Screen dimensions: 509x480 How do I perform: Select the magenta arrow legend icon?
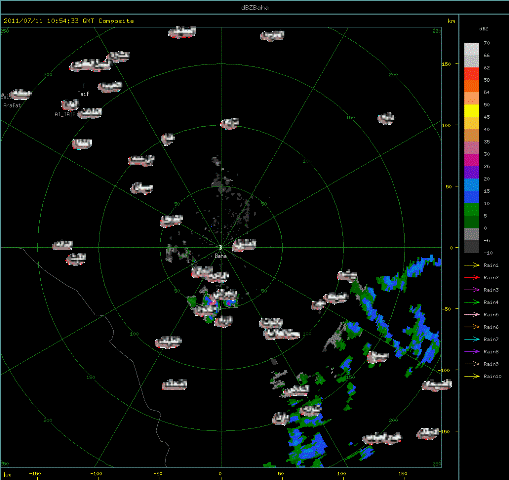tap(472, 290)
